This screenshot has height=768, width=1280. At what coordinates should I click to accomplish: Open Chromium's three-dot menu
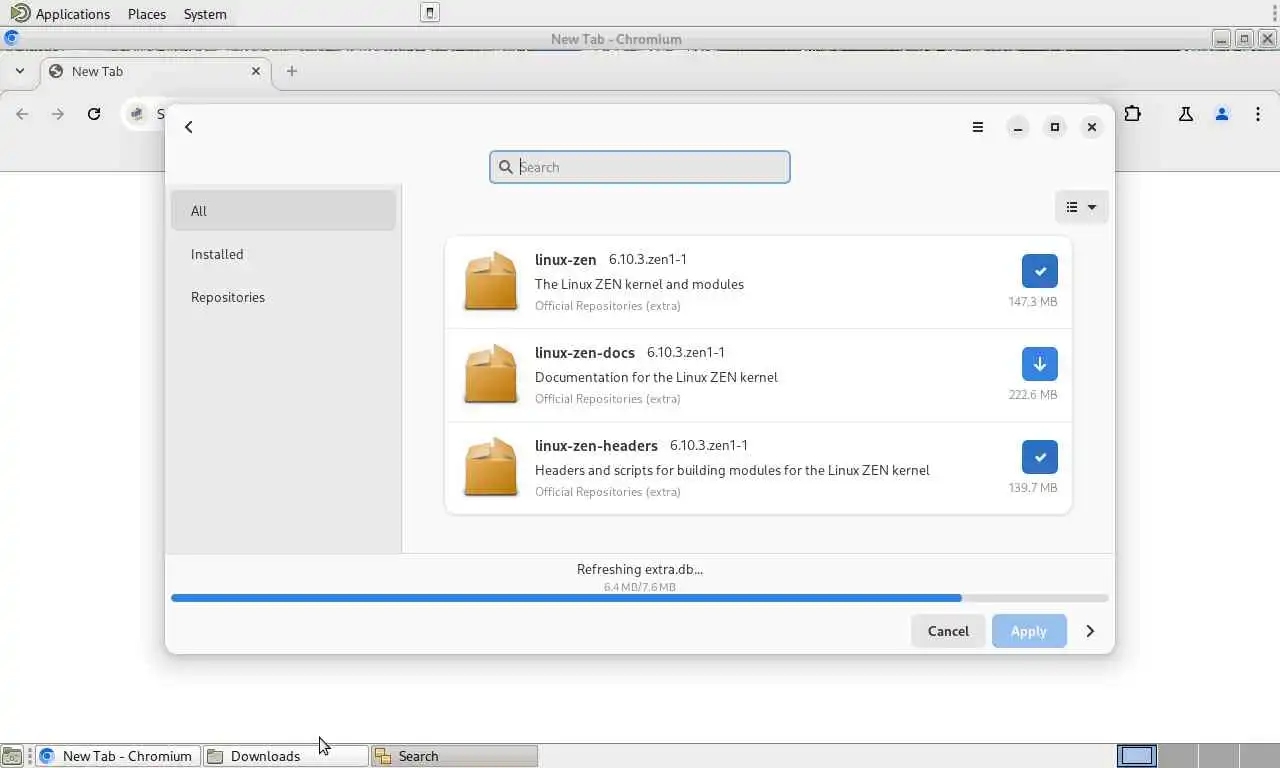pos(1258,114)
